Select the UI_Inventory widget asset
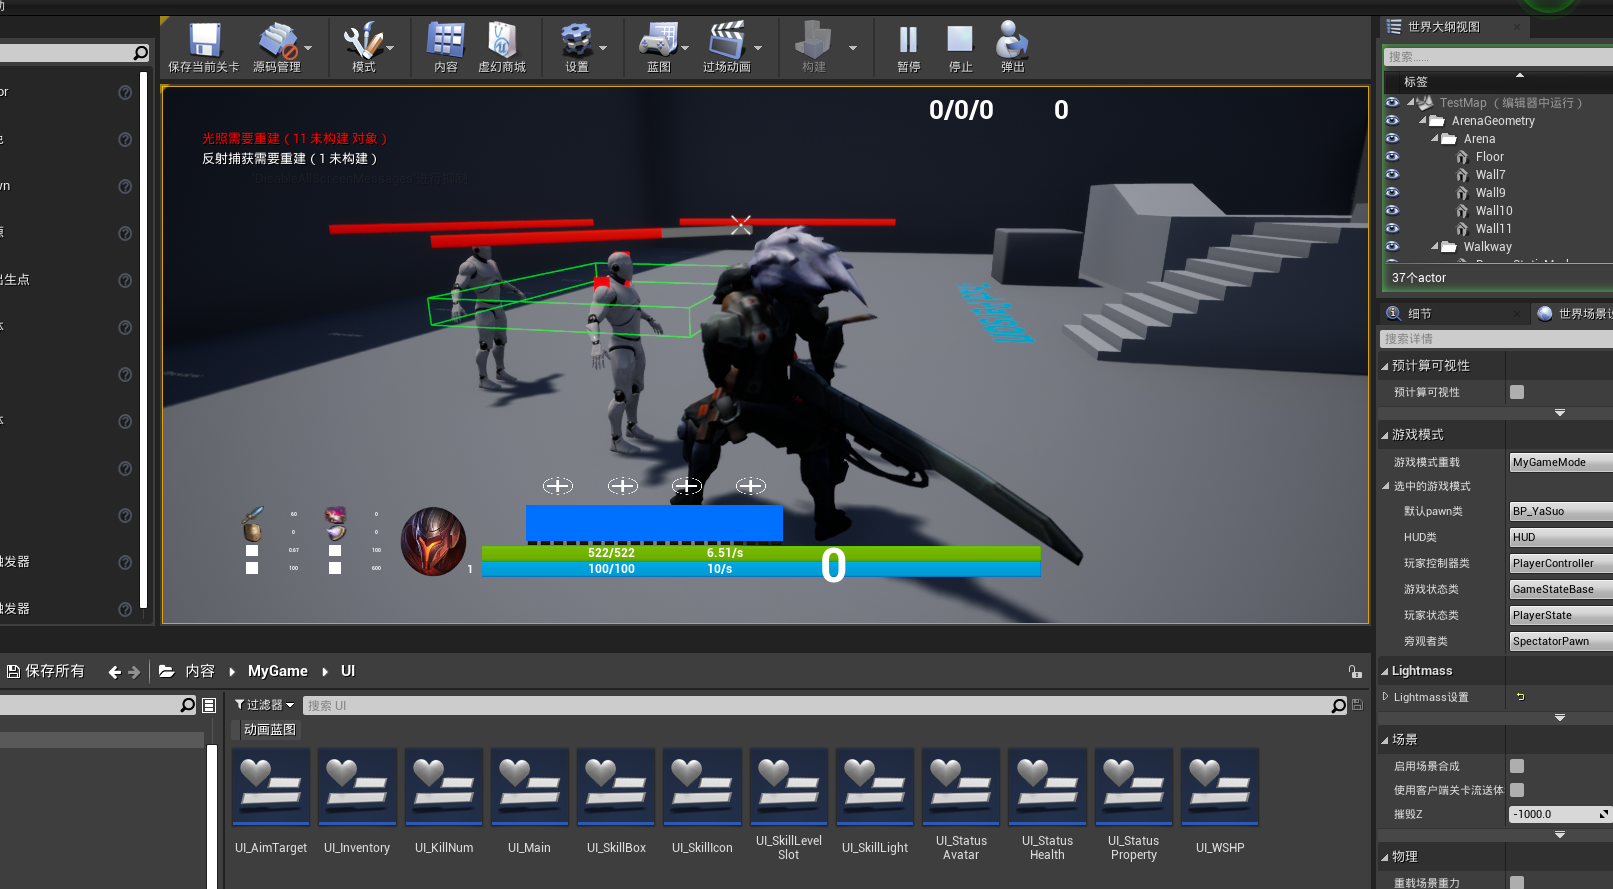 357,787
